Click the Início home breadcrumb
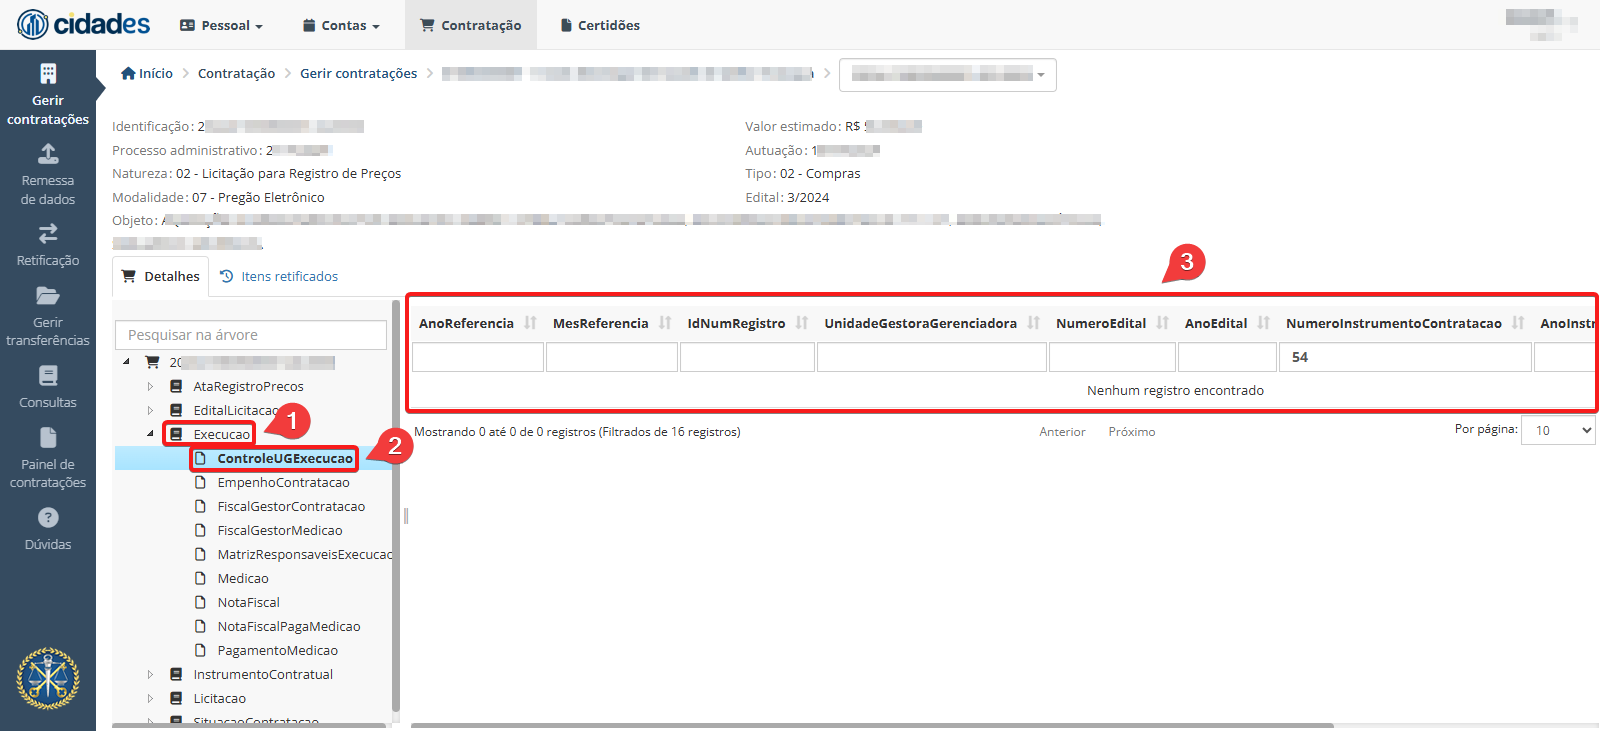1600x731 pixels. 147,73
